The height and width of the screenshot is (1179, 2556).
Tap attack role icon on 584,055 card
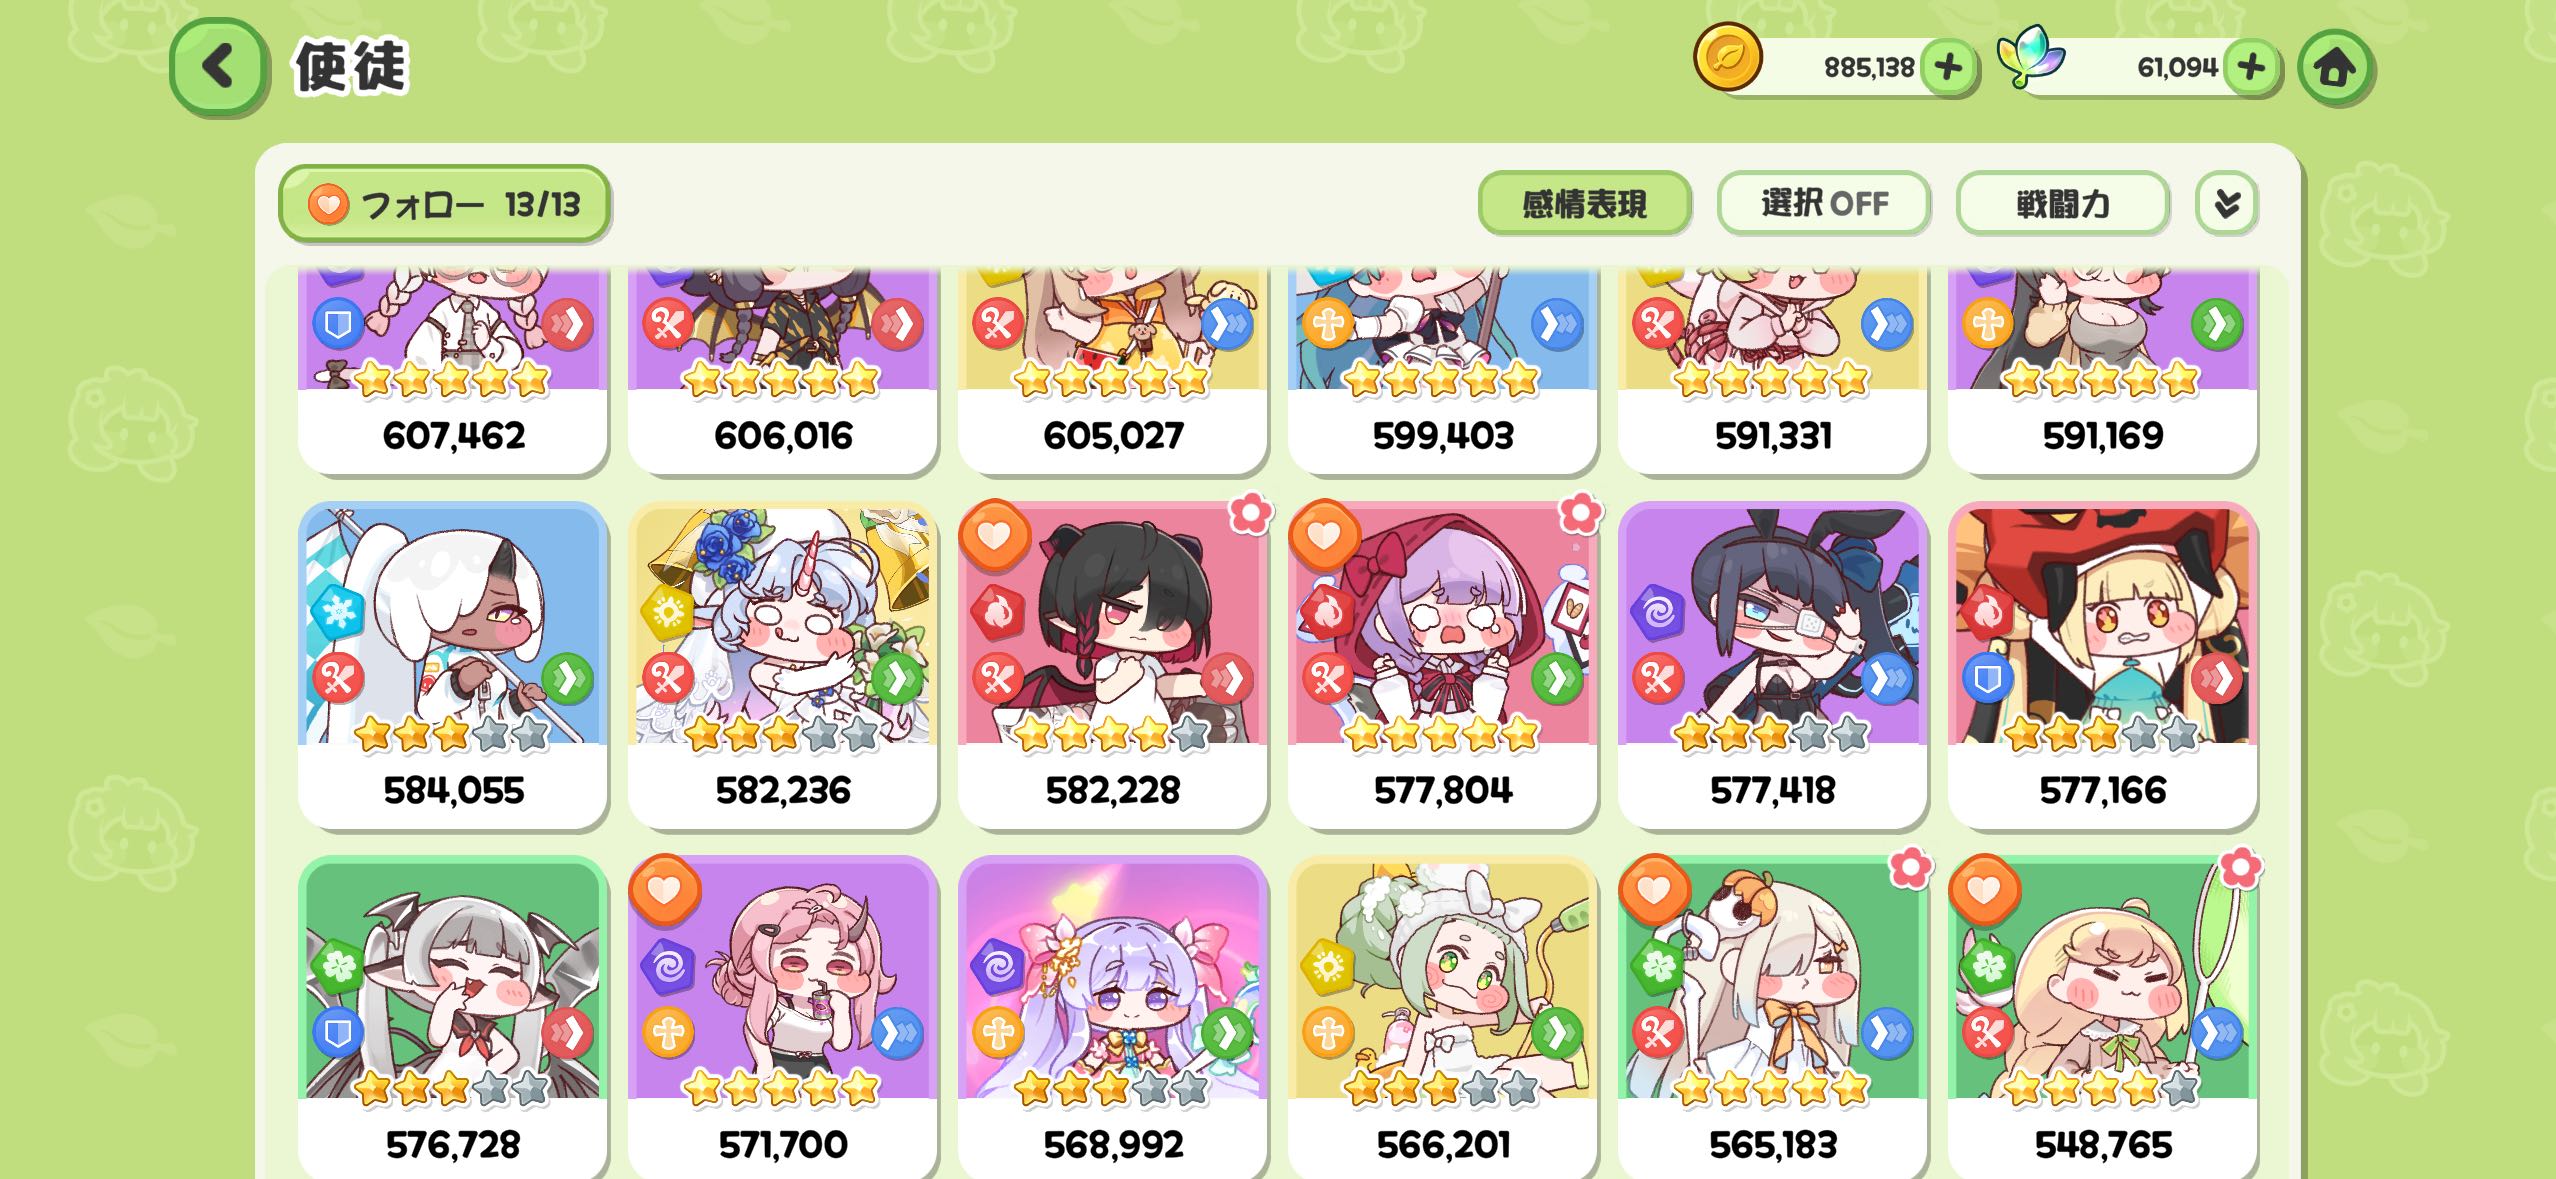[x=338, y=680]
